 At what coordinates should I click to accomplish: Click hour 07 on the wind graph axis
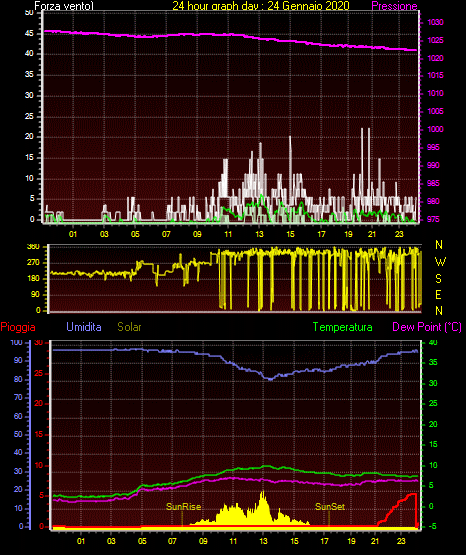pos(166,234)
